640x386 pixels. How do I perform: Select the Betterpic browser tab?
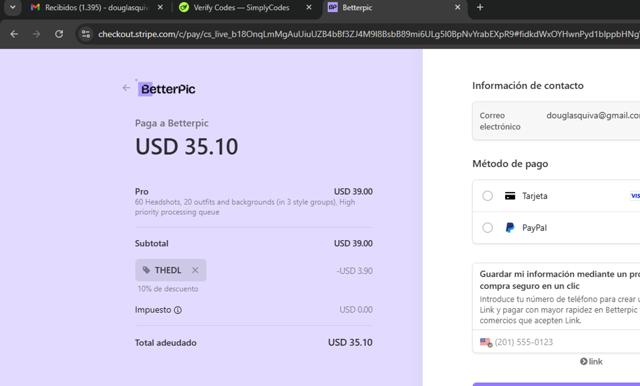(x=394, y=7)
